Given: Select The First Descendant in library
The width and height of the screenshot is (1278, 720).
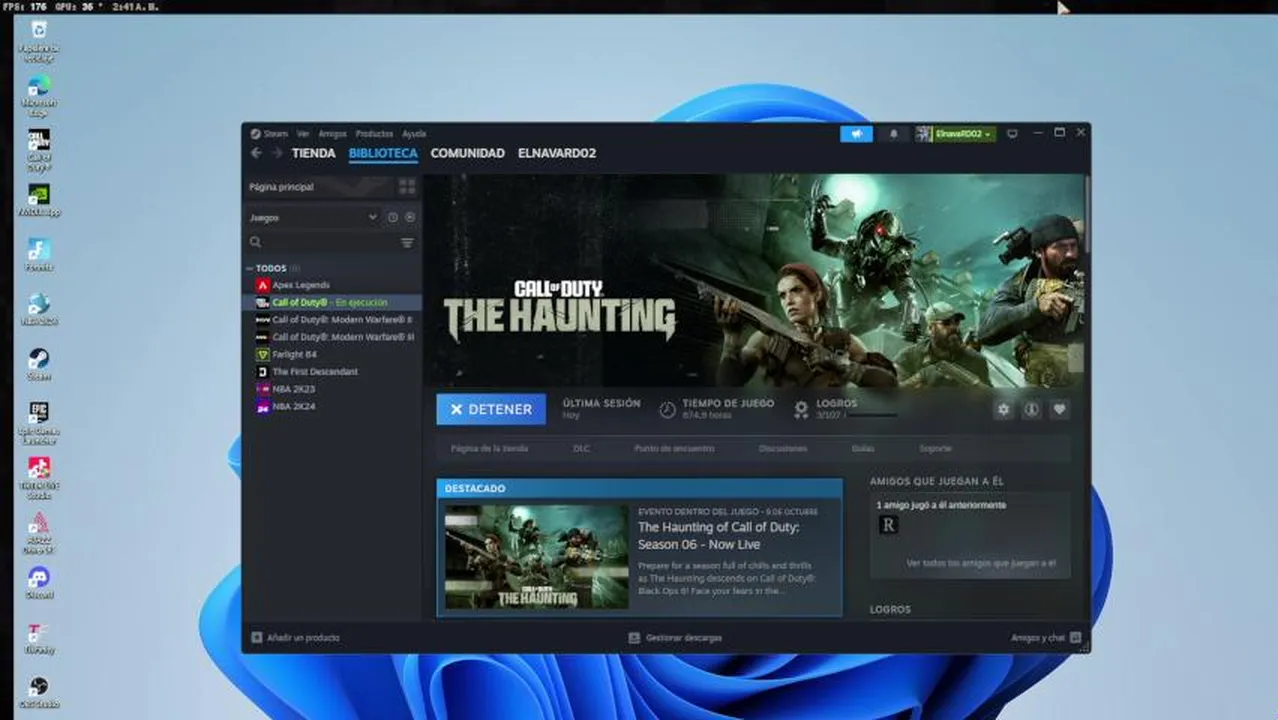Looking at the screenshot, I should click(x=315, y=371).
